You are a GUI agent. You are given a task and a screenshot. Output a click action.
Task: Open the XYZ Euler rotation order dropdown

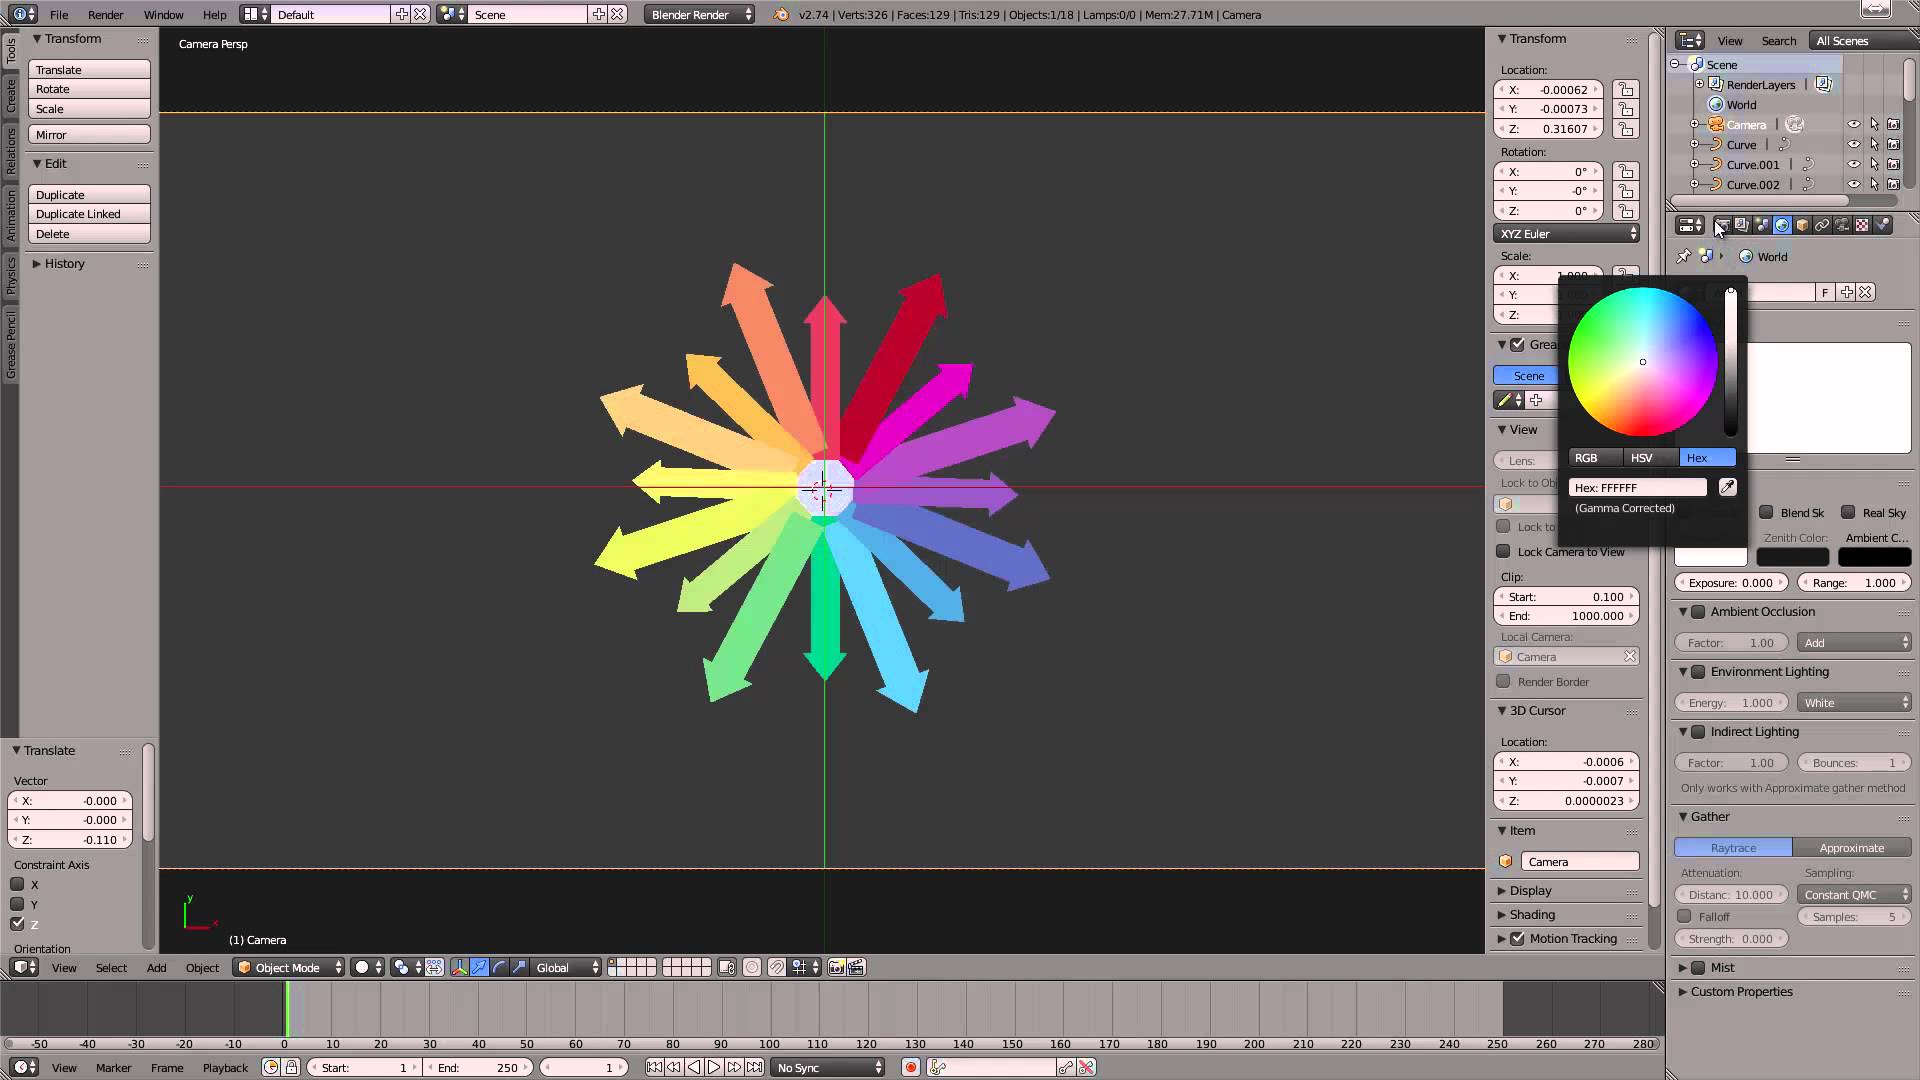coord(1565,233)
